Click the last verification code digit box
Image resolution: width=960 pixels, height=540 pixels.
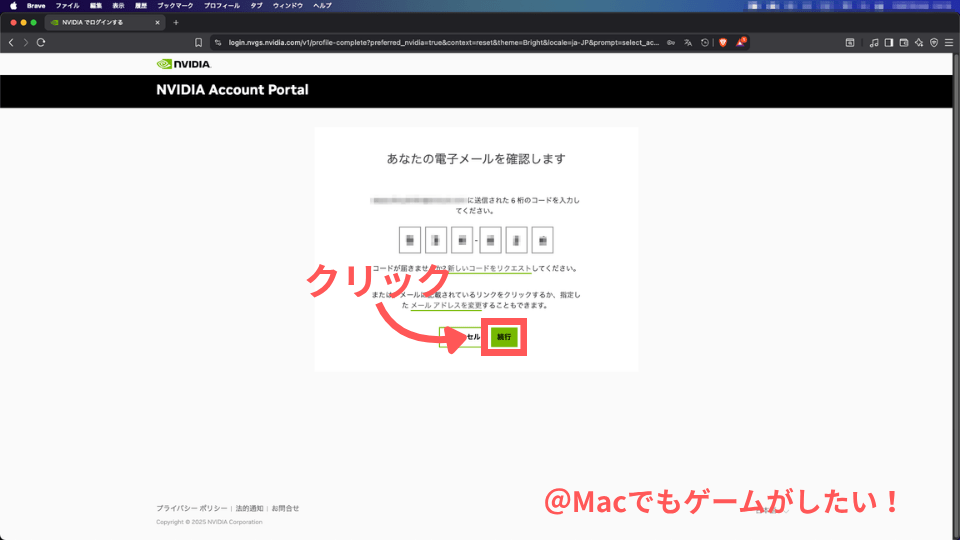(x=542, y=240)
